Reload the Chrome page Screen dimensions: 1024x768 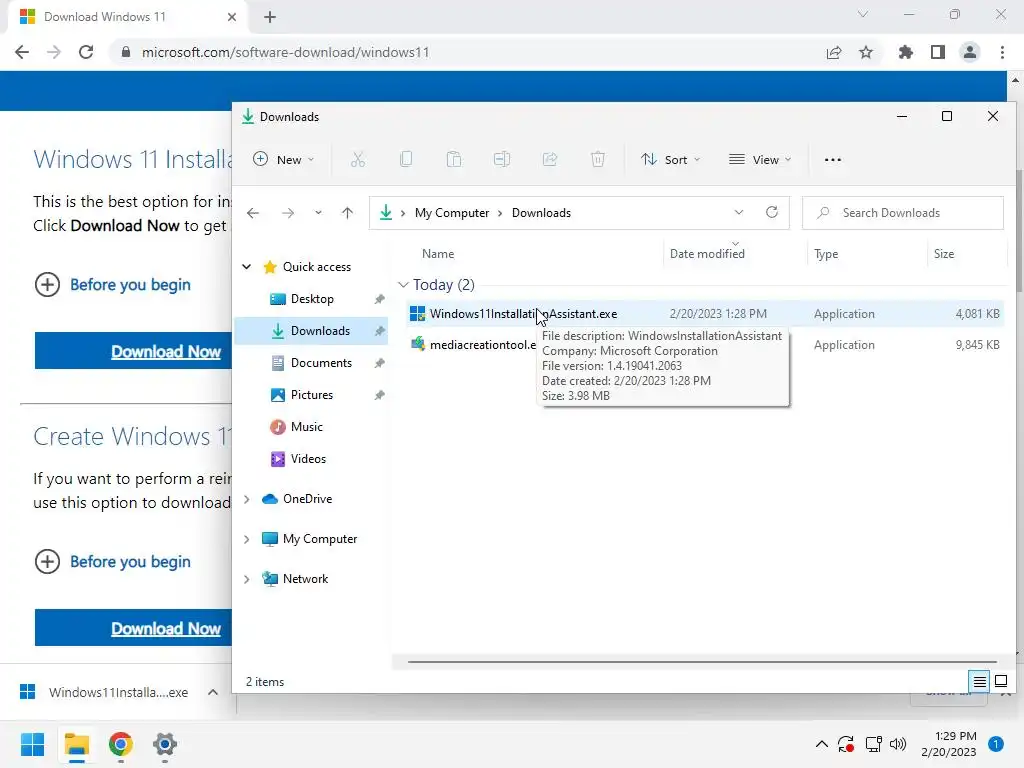tap(86, 52)
